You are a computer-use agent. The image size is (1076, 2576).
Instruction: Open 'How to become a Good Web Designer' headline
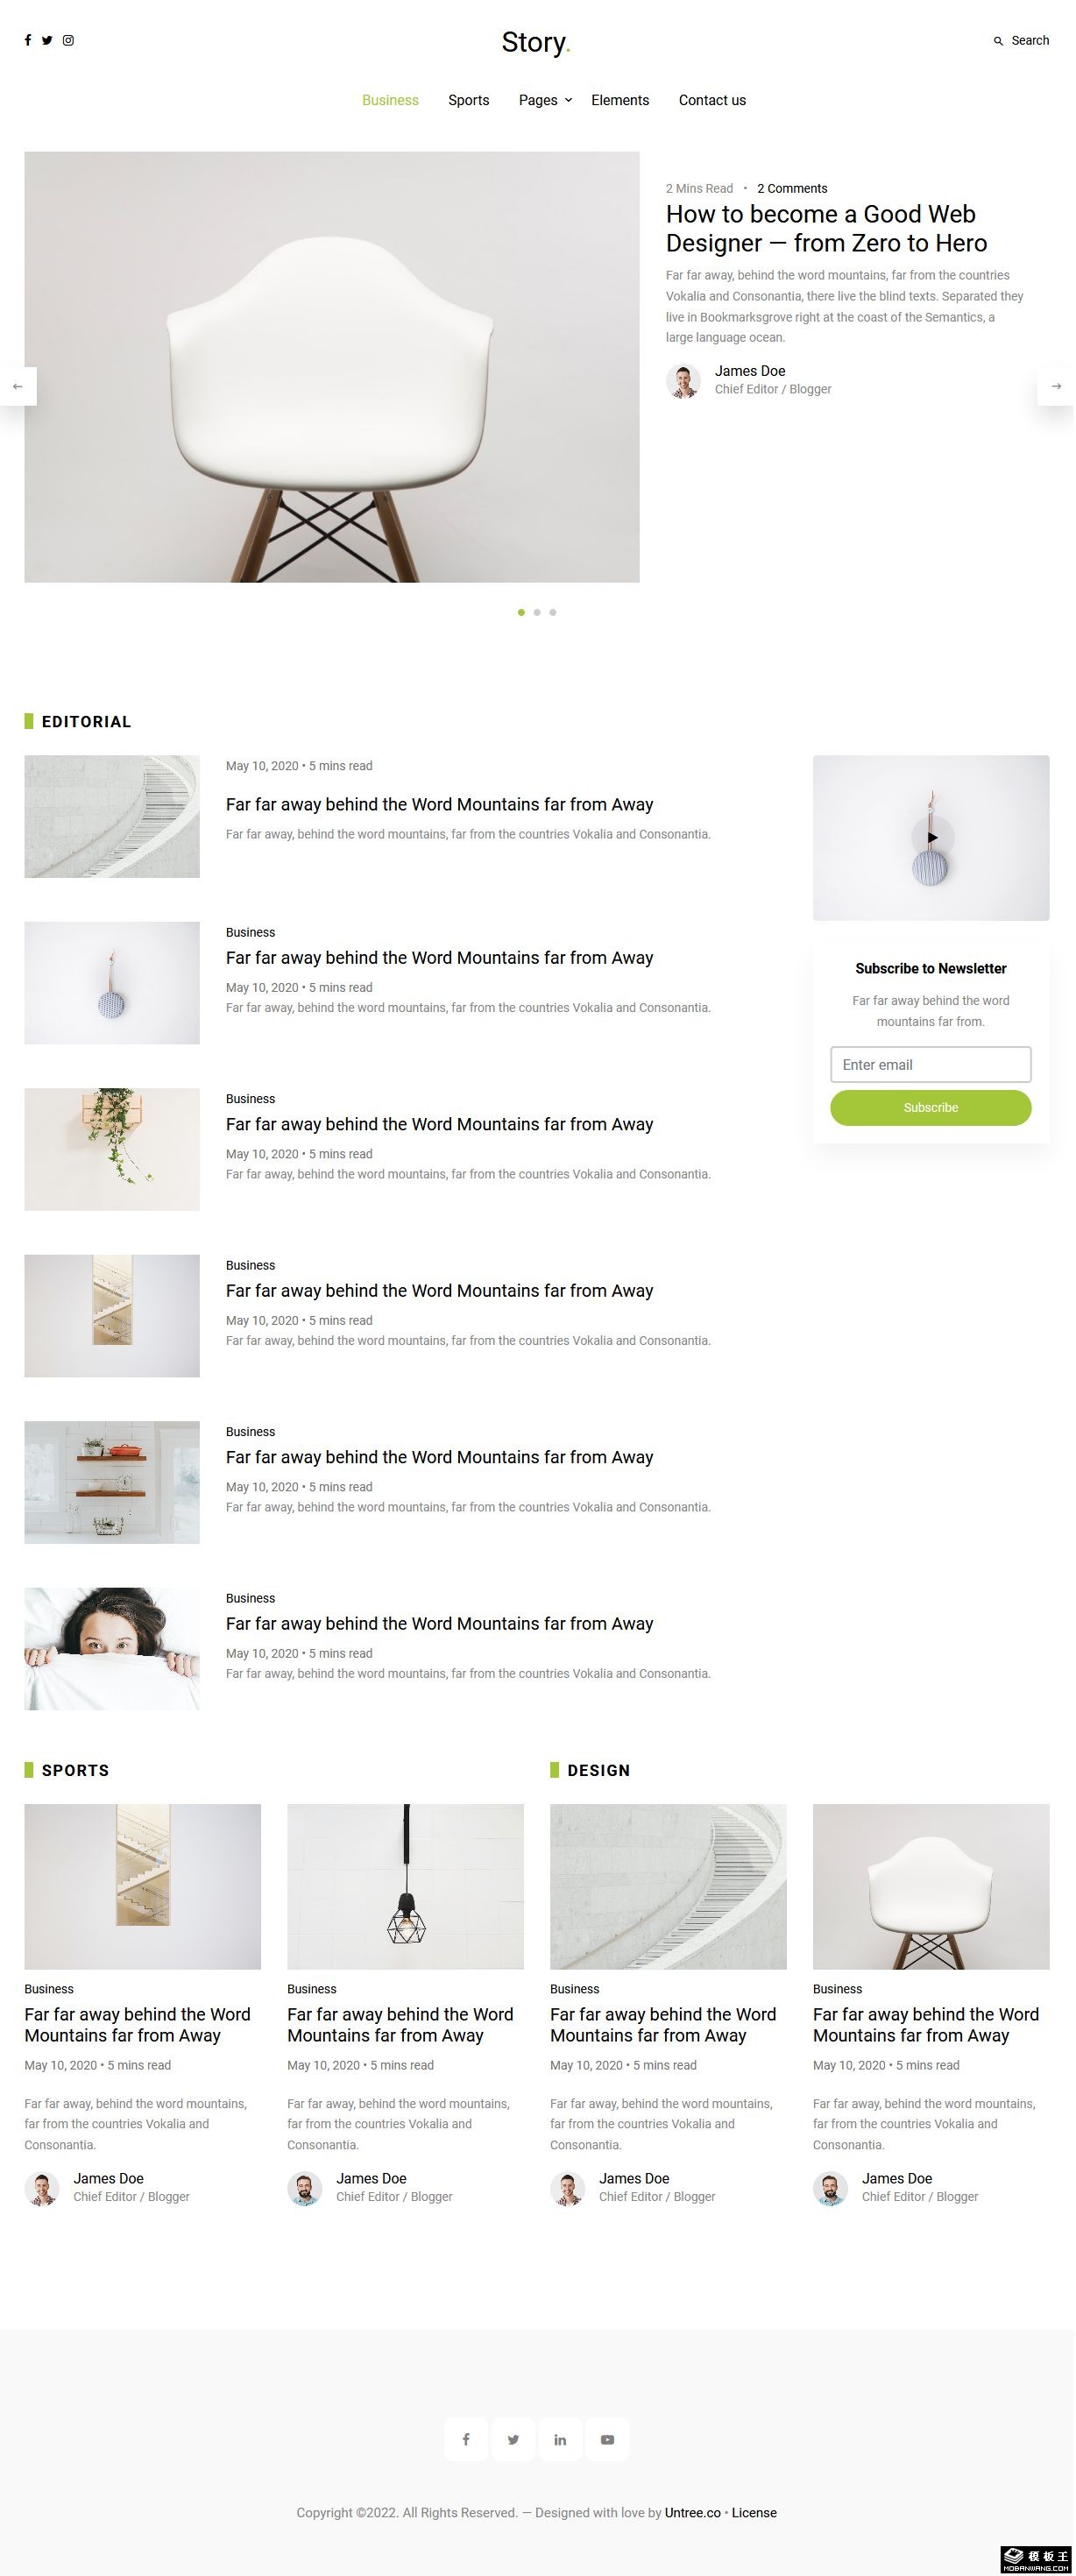(x=826, y=228)
